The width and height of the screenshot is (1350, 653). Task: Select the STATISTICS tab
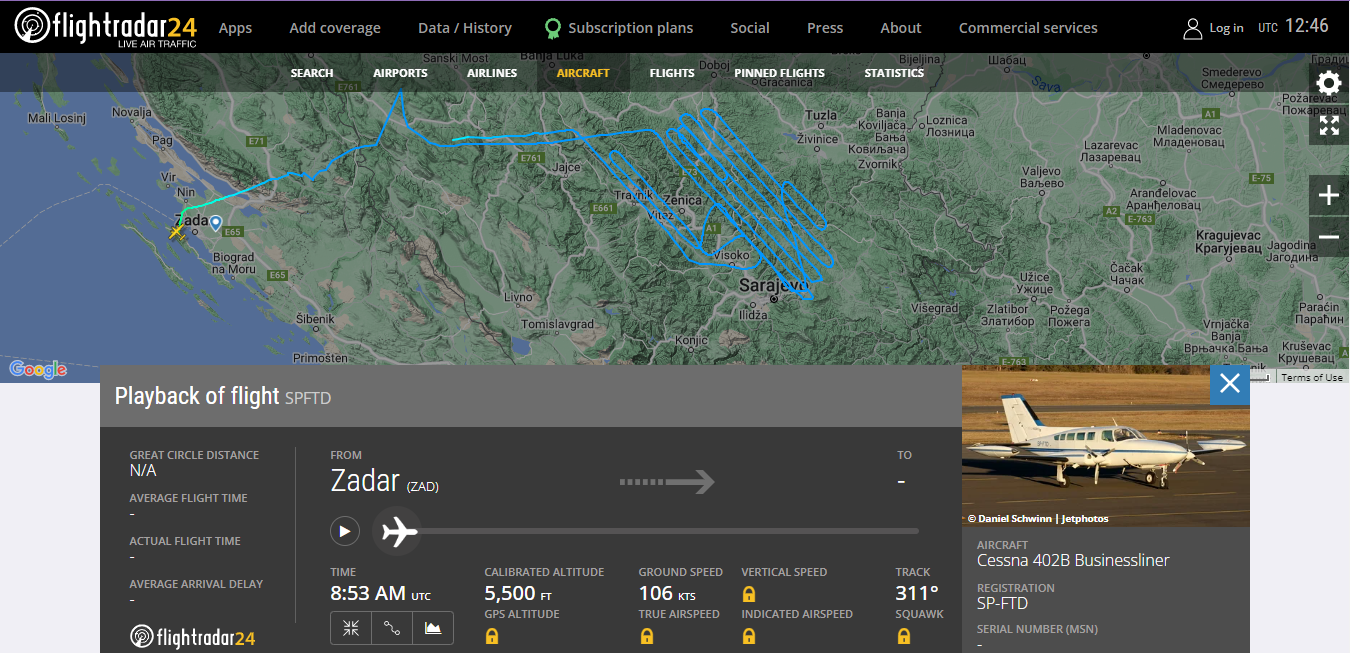tap(894, 73)
